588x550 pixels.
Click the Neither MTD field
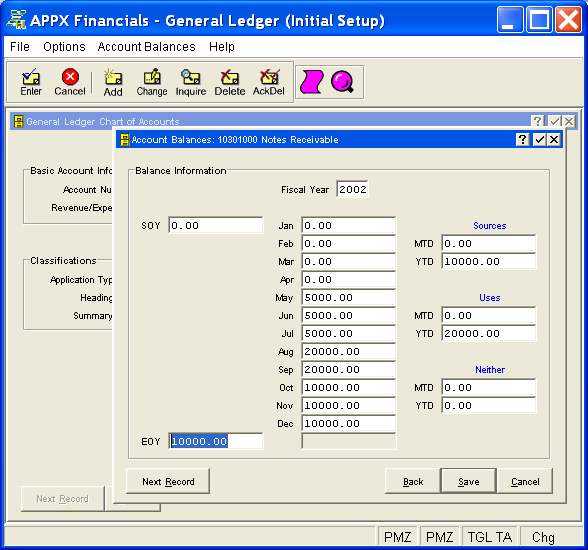489,387
